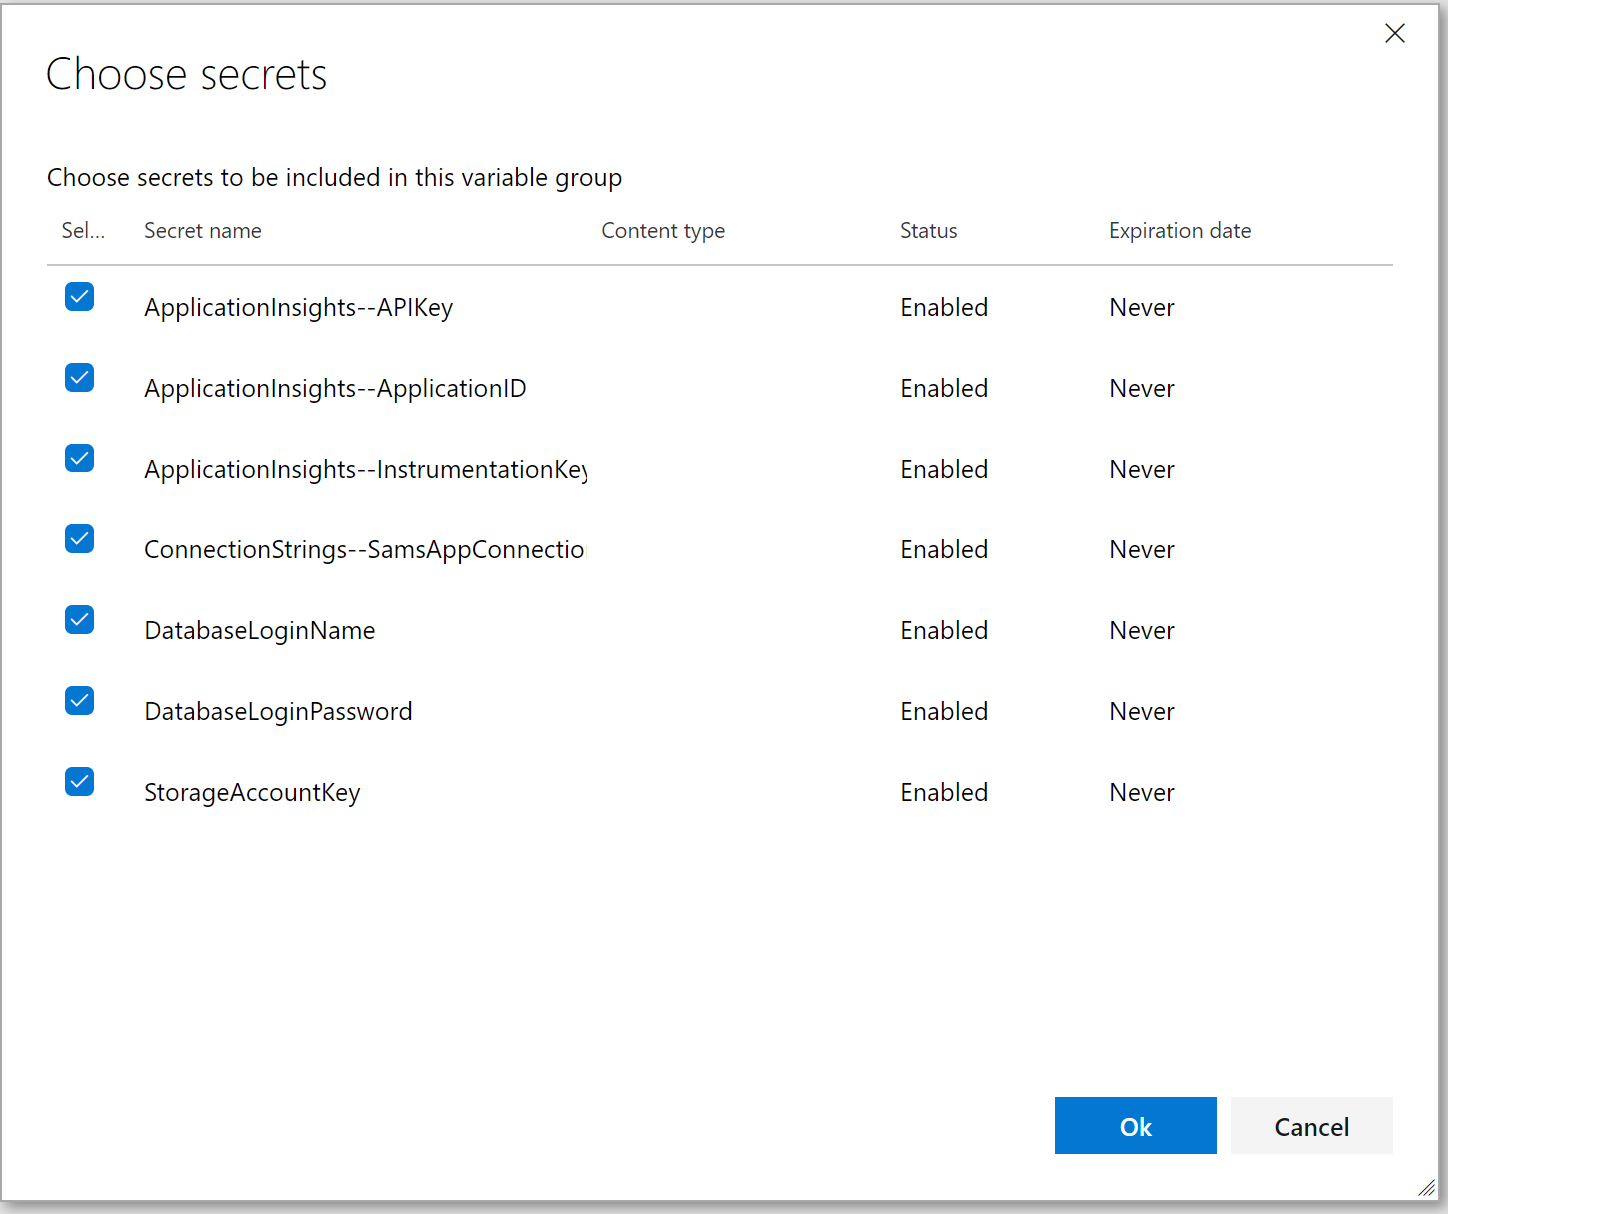This screenshot has height=1214, width=1600.
Task: Click the Expiration date column header
Action: tap(1180, 231)
